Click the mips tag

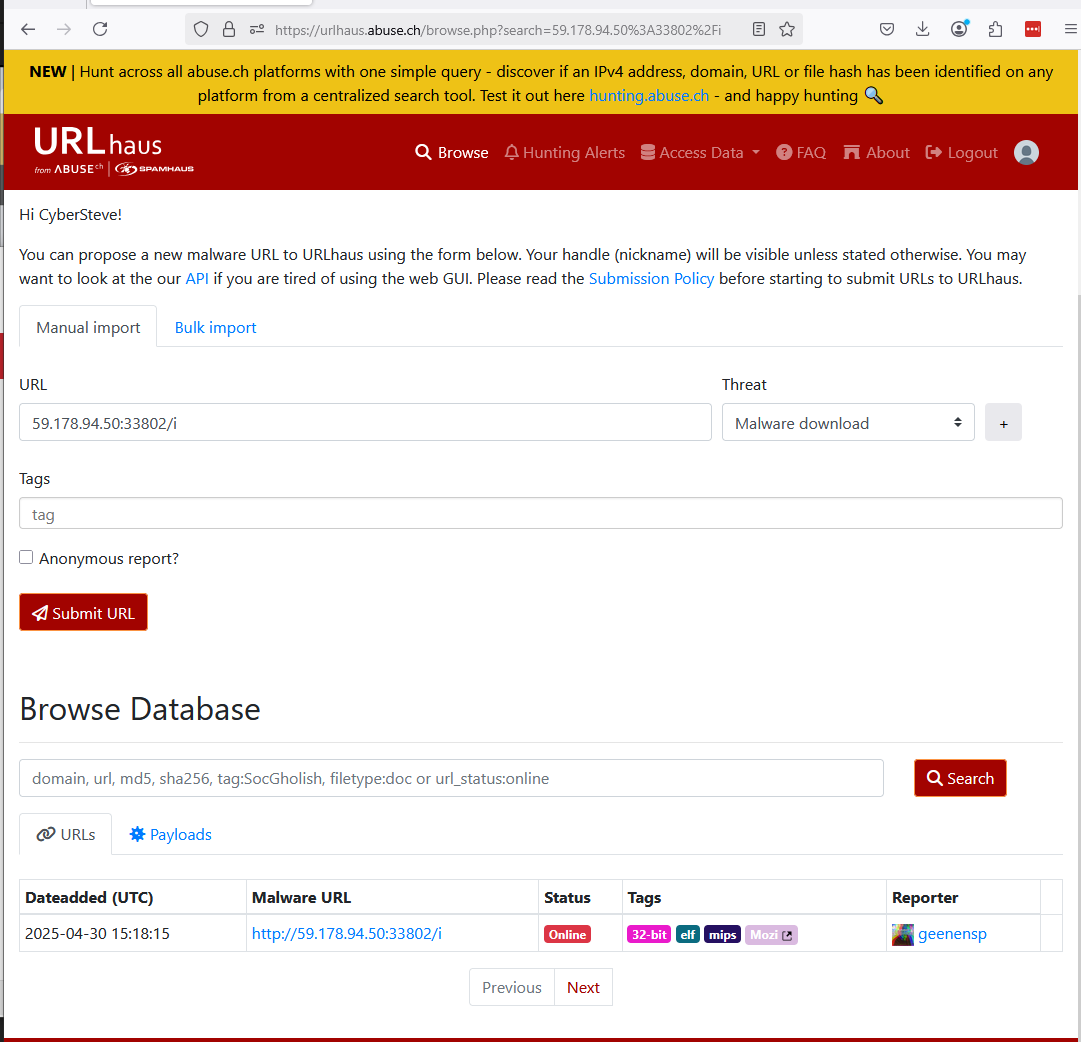(723, 934)
